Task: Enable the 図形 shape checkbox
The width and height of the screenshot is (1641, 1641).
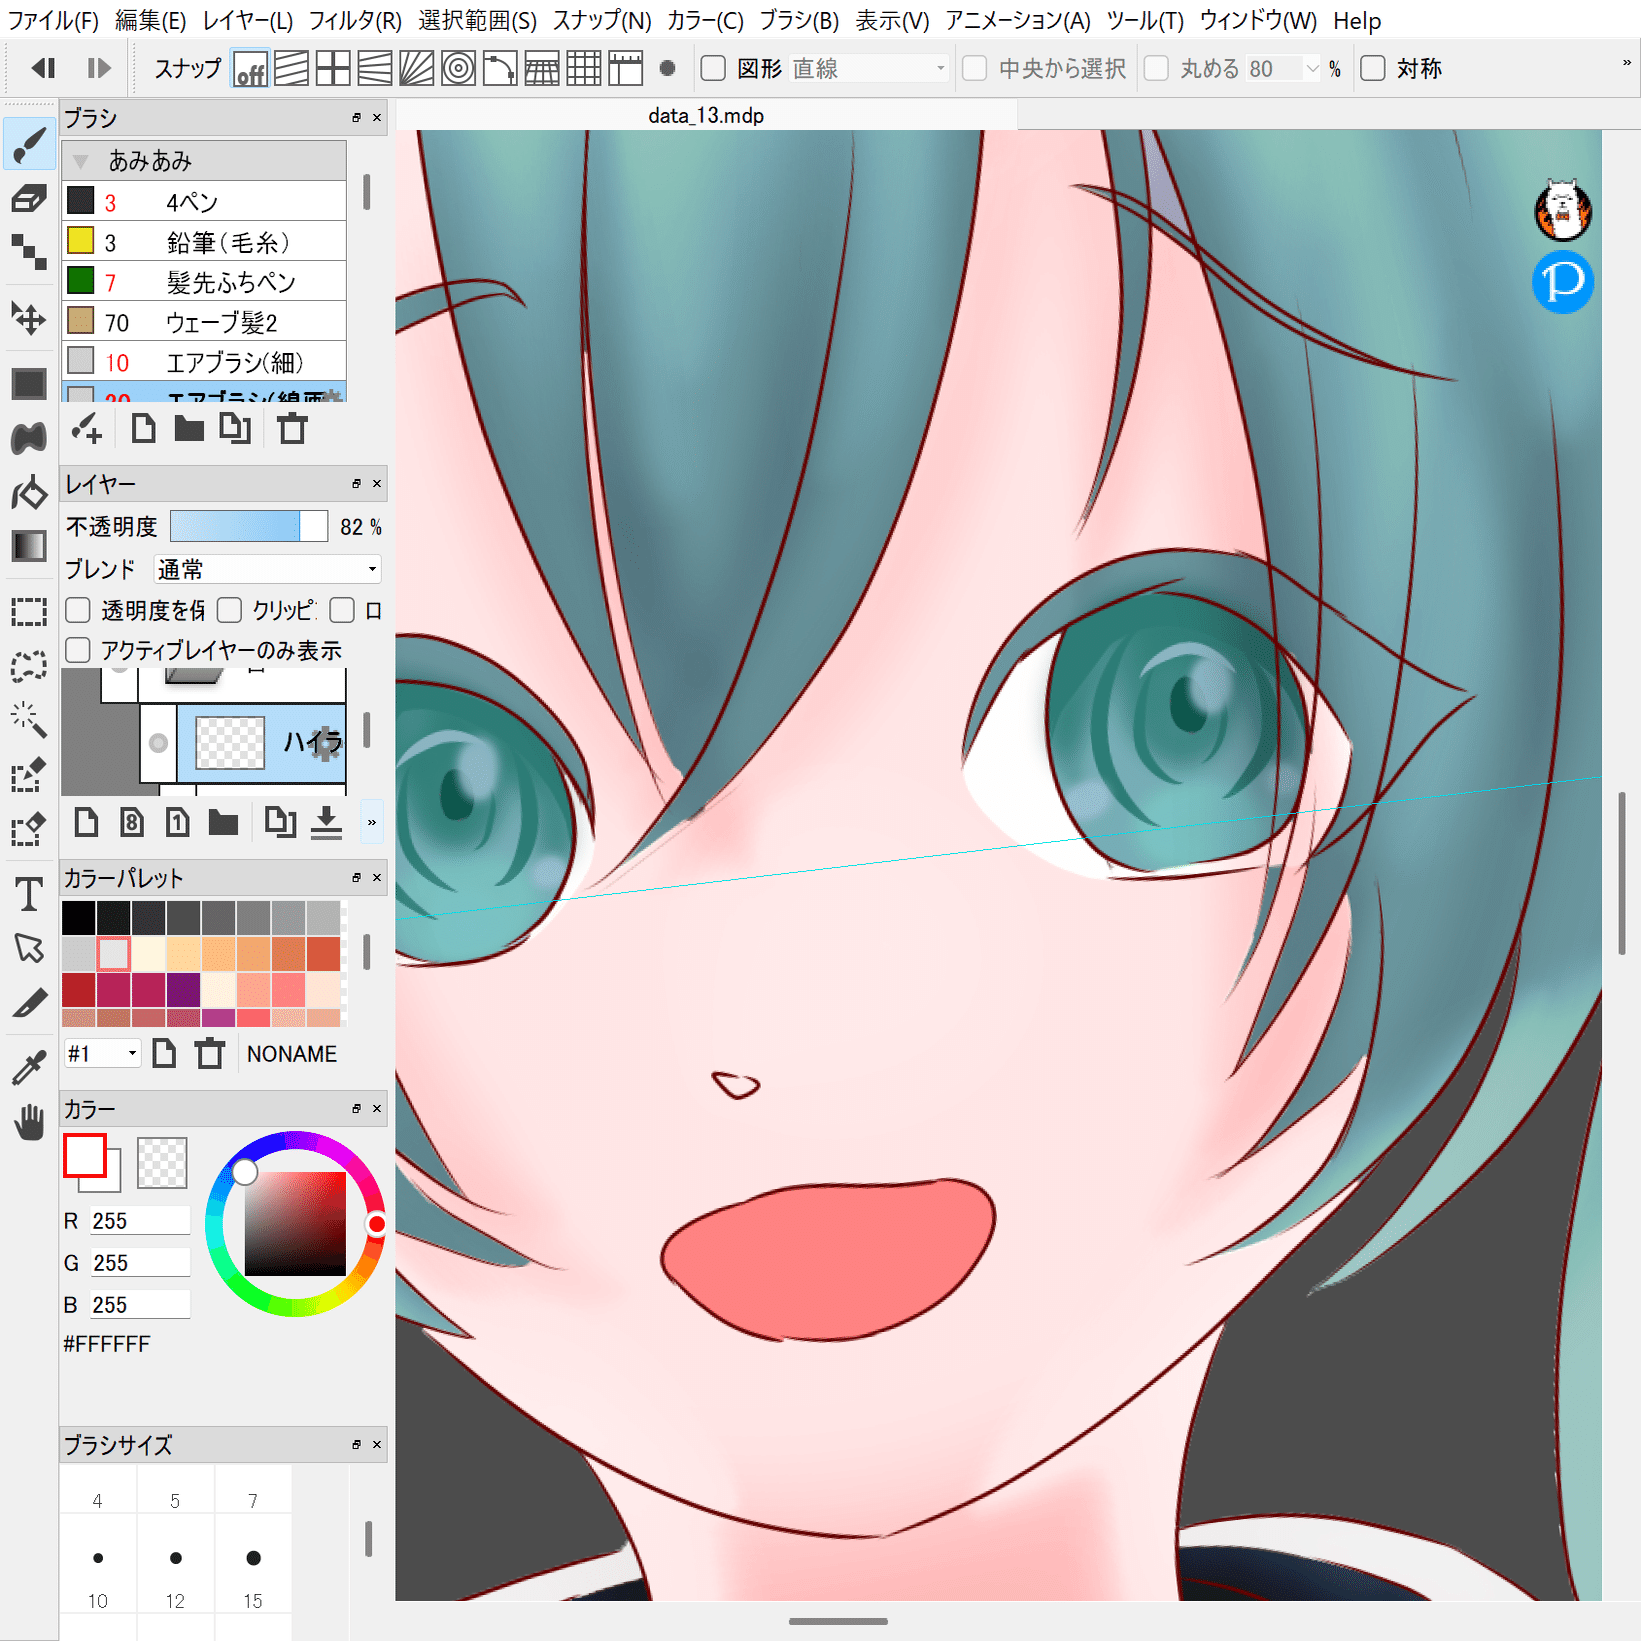Action: coord(713,68)
